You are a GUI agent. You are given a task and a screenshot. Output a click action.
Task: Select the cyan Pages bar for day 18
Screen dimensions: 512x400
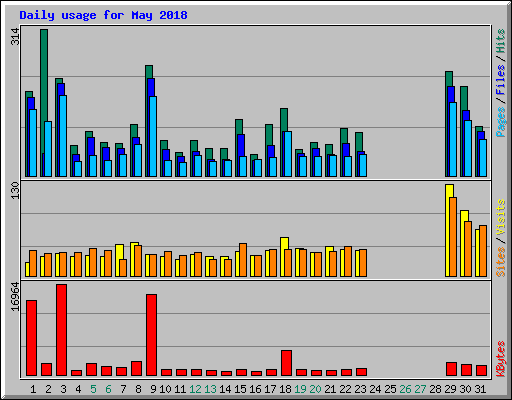click(x=288, y=154)
